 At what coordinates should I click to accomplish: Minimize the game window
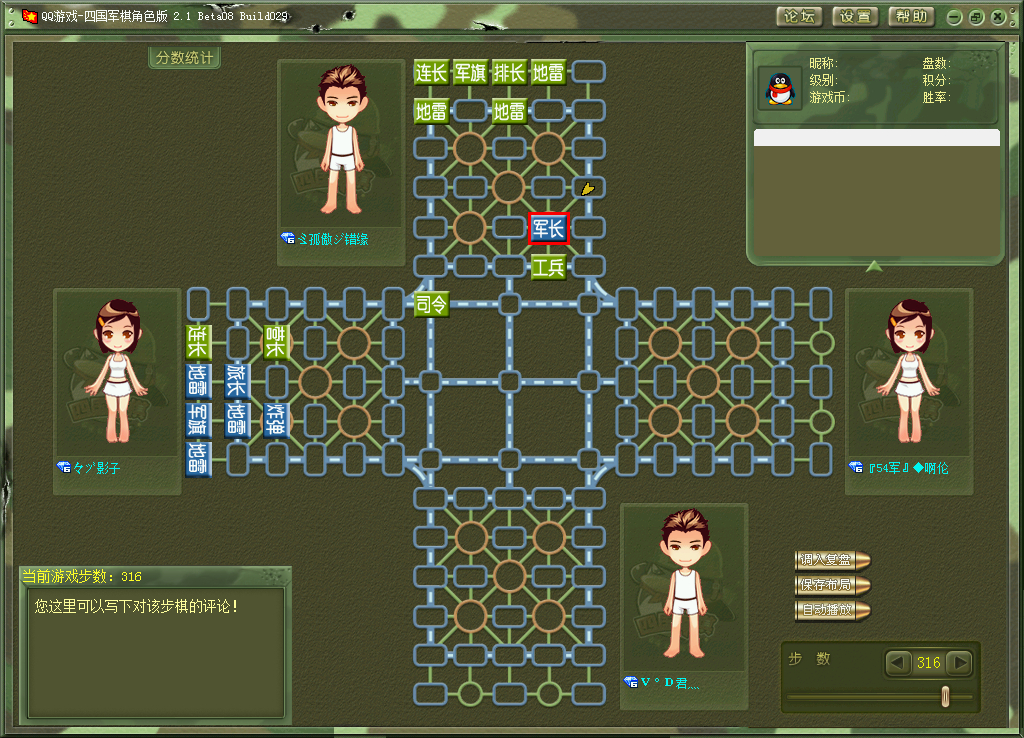click(x=954, y=18)
